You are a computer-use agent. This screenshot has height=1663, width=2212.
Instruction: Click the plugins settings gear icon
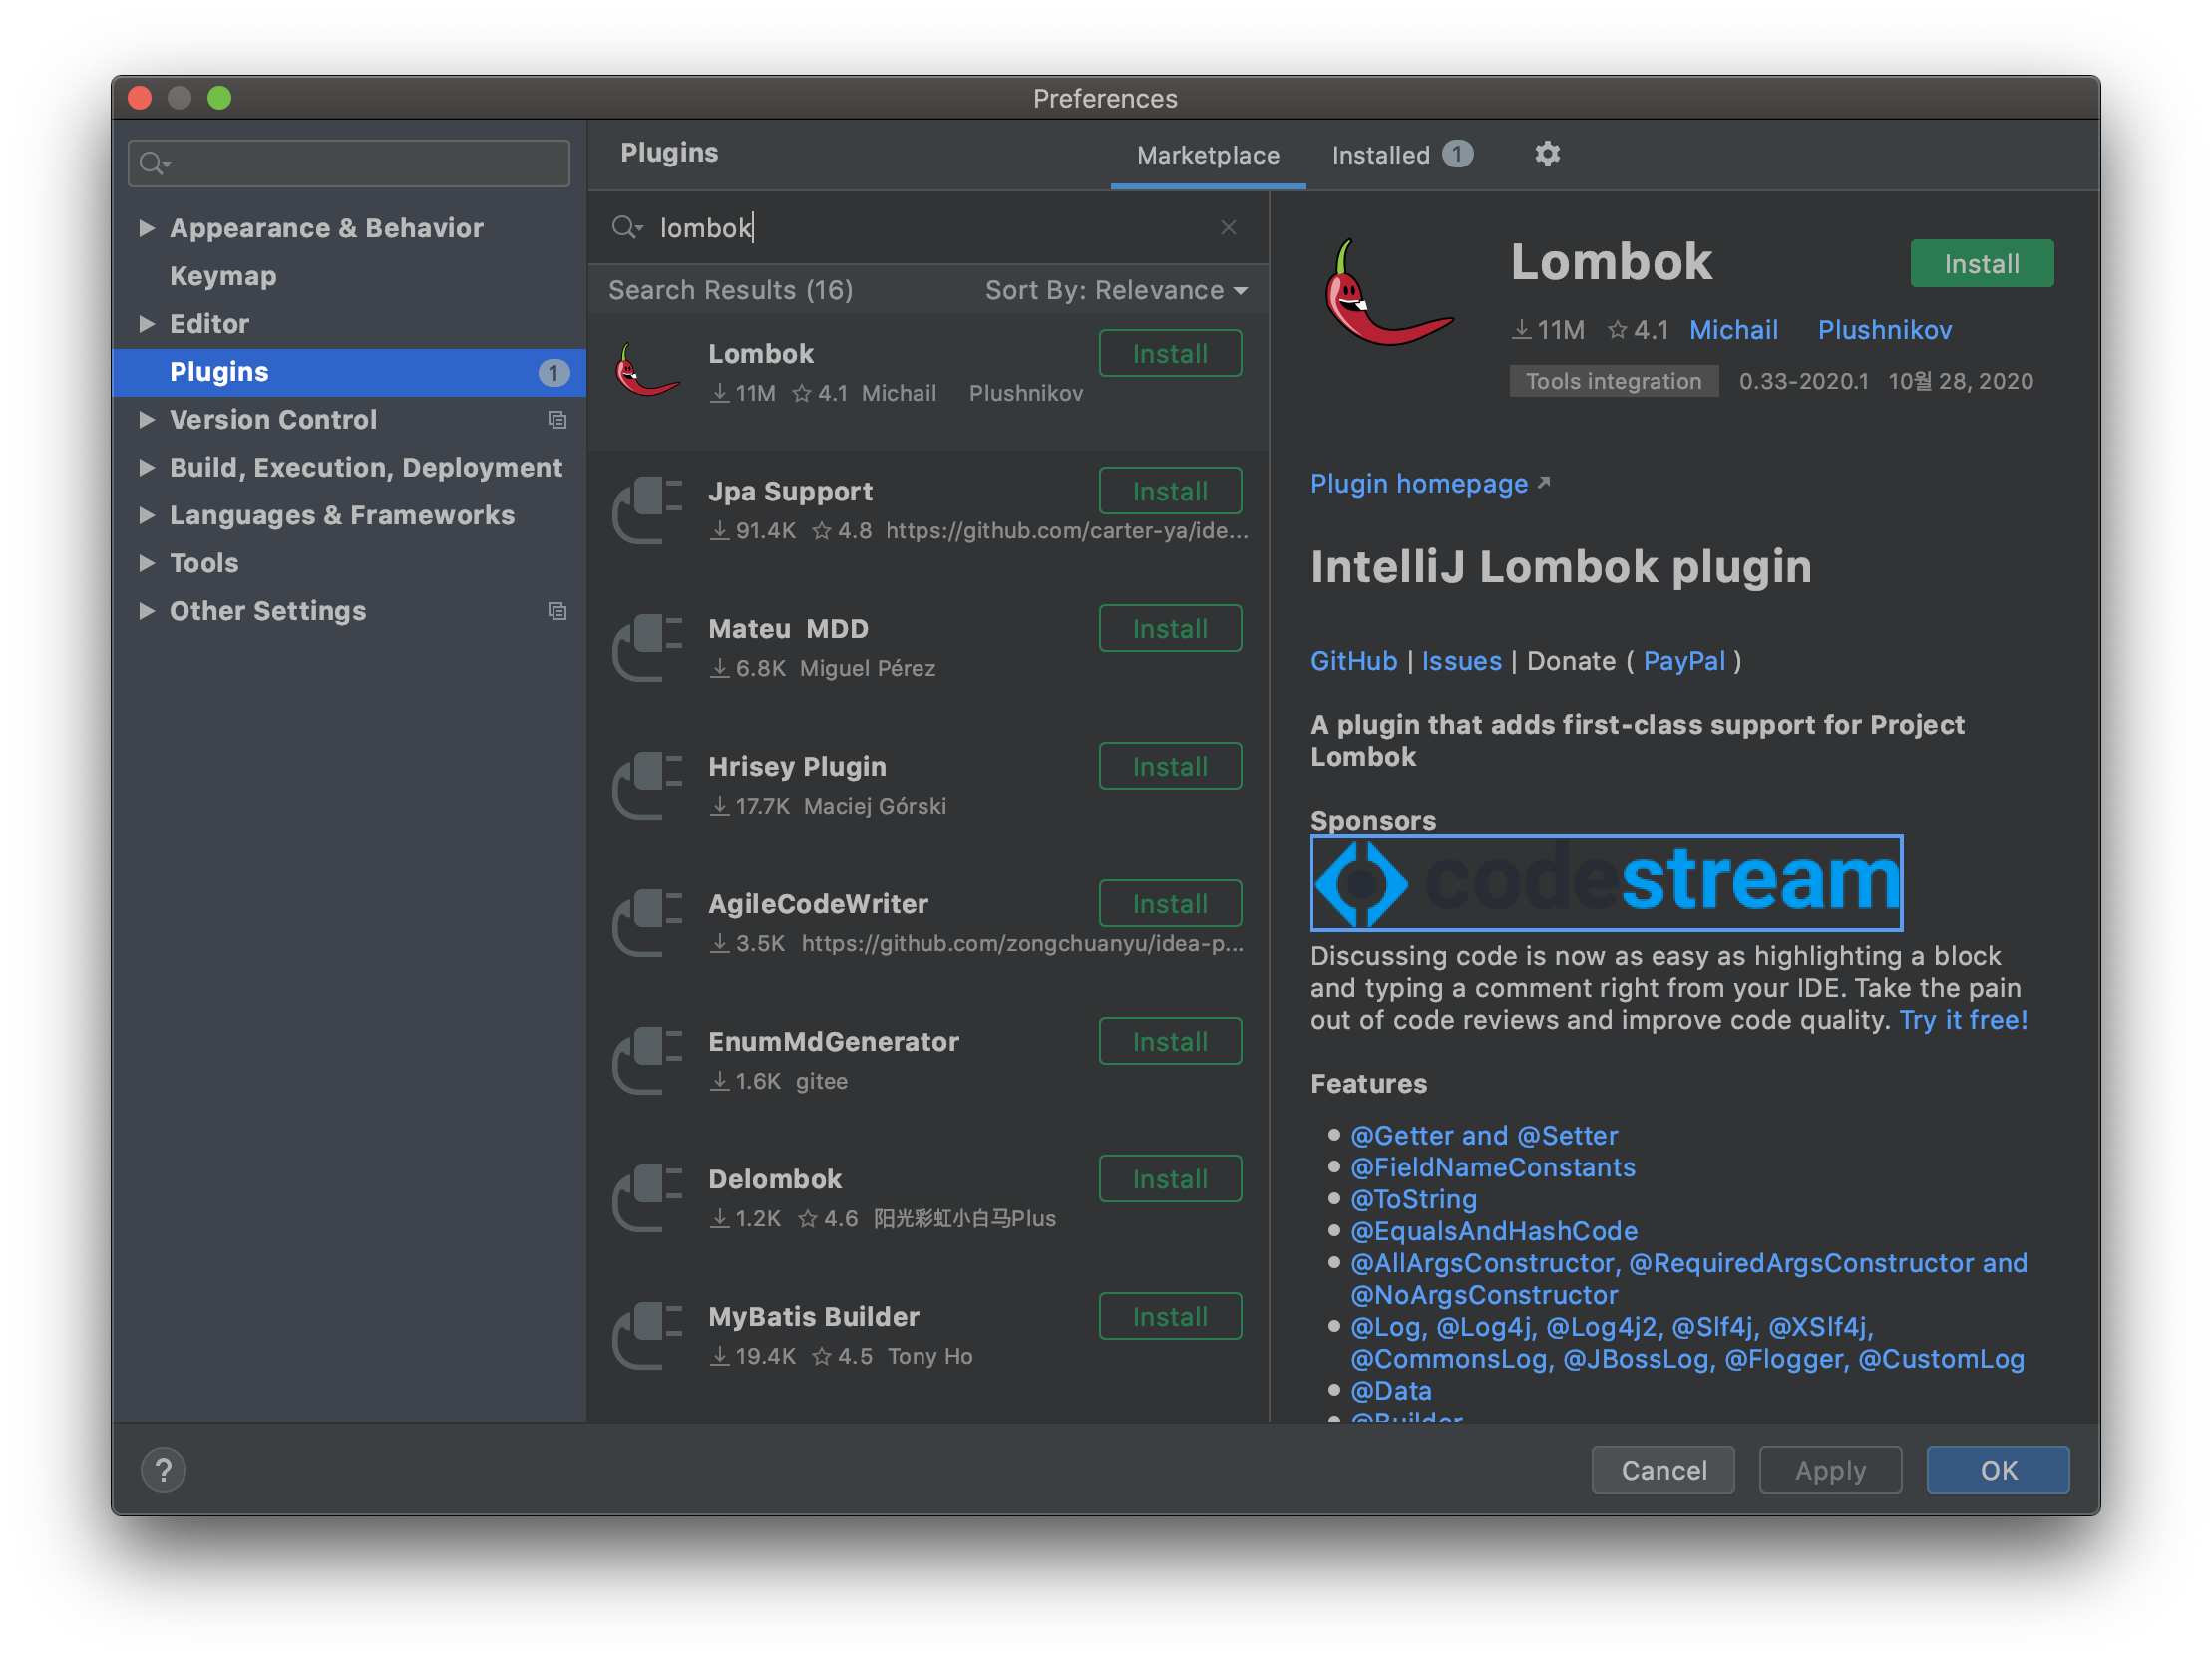[x=1547, y=154]
